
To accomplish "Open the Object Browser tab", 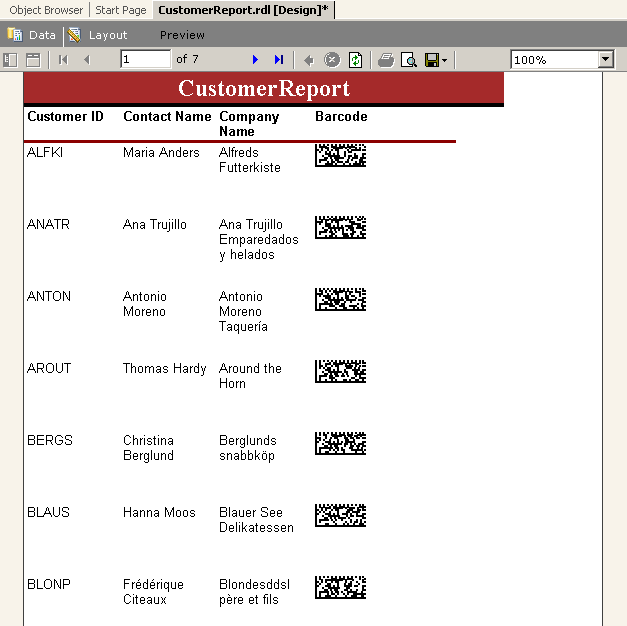I will tap(46, 10).
